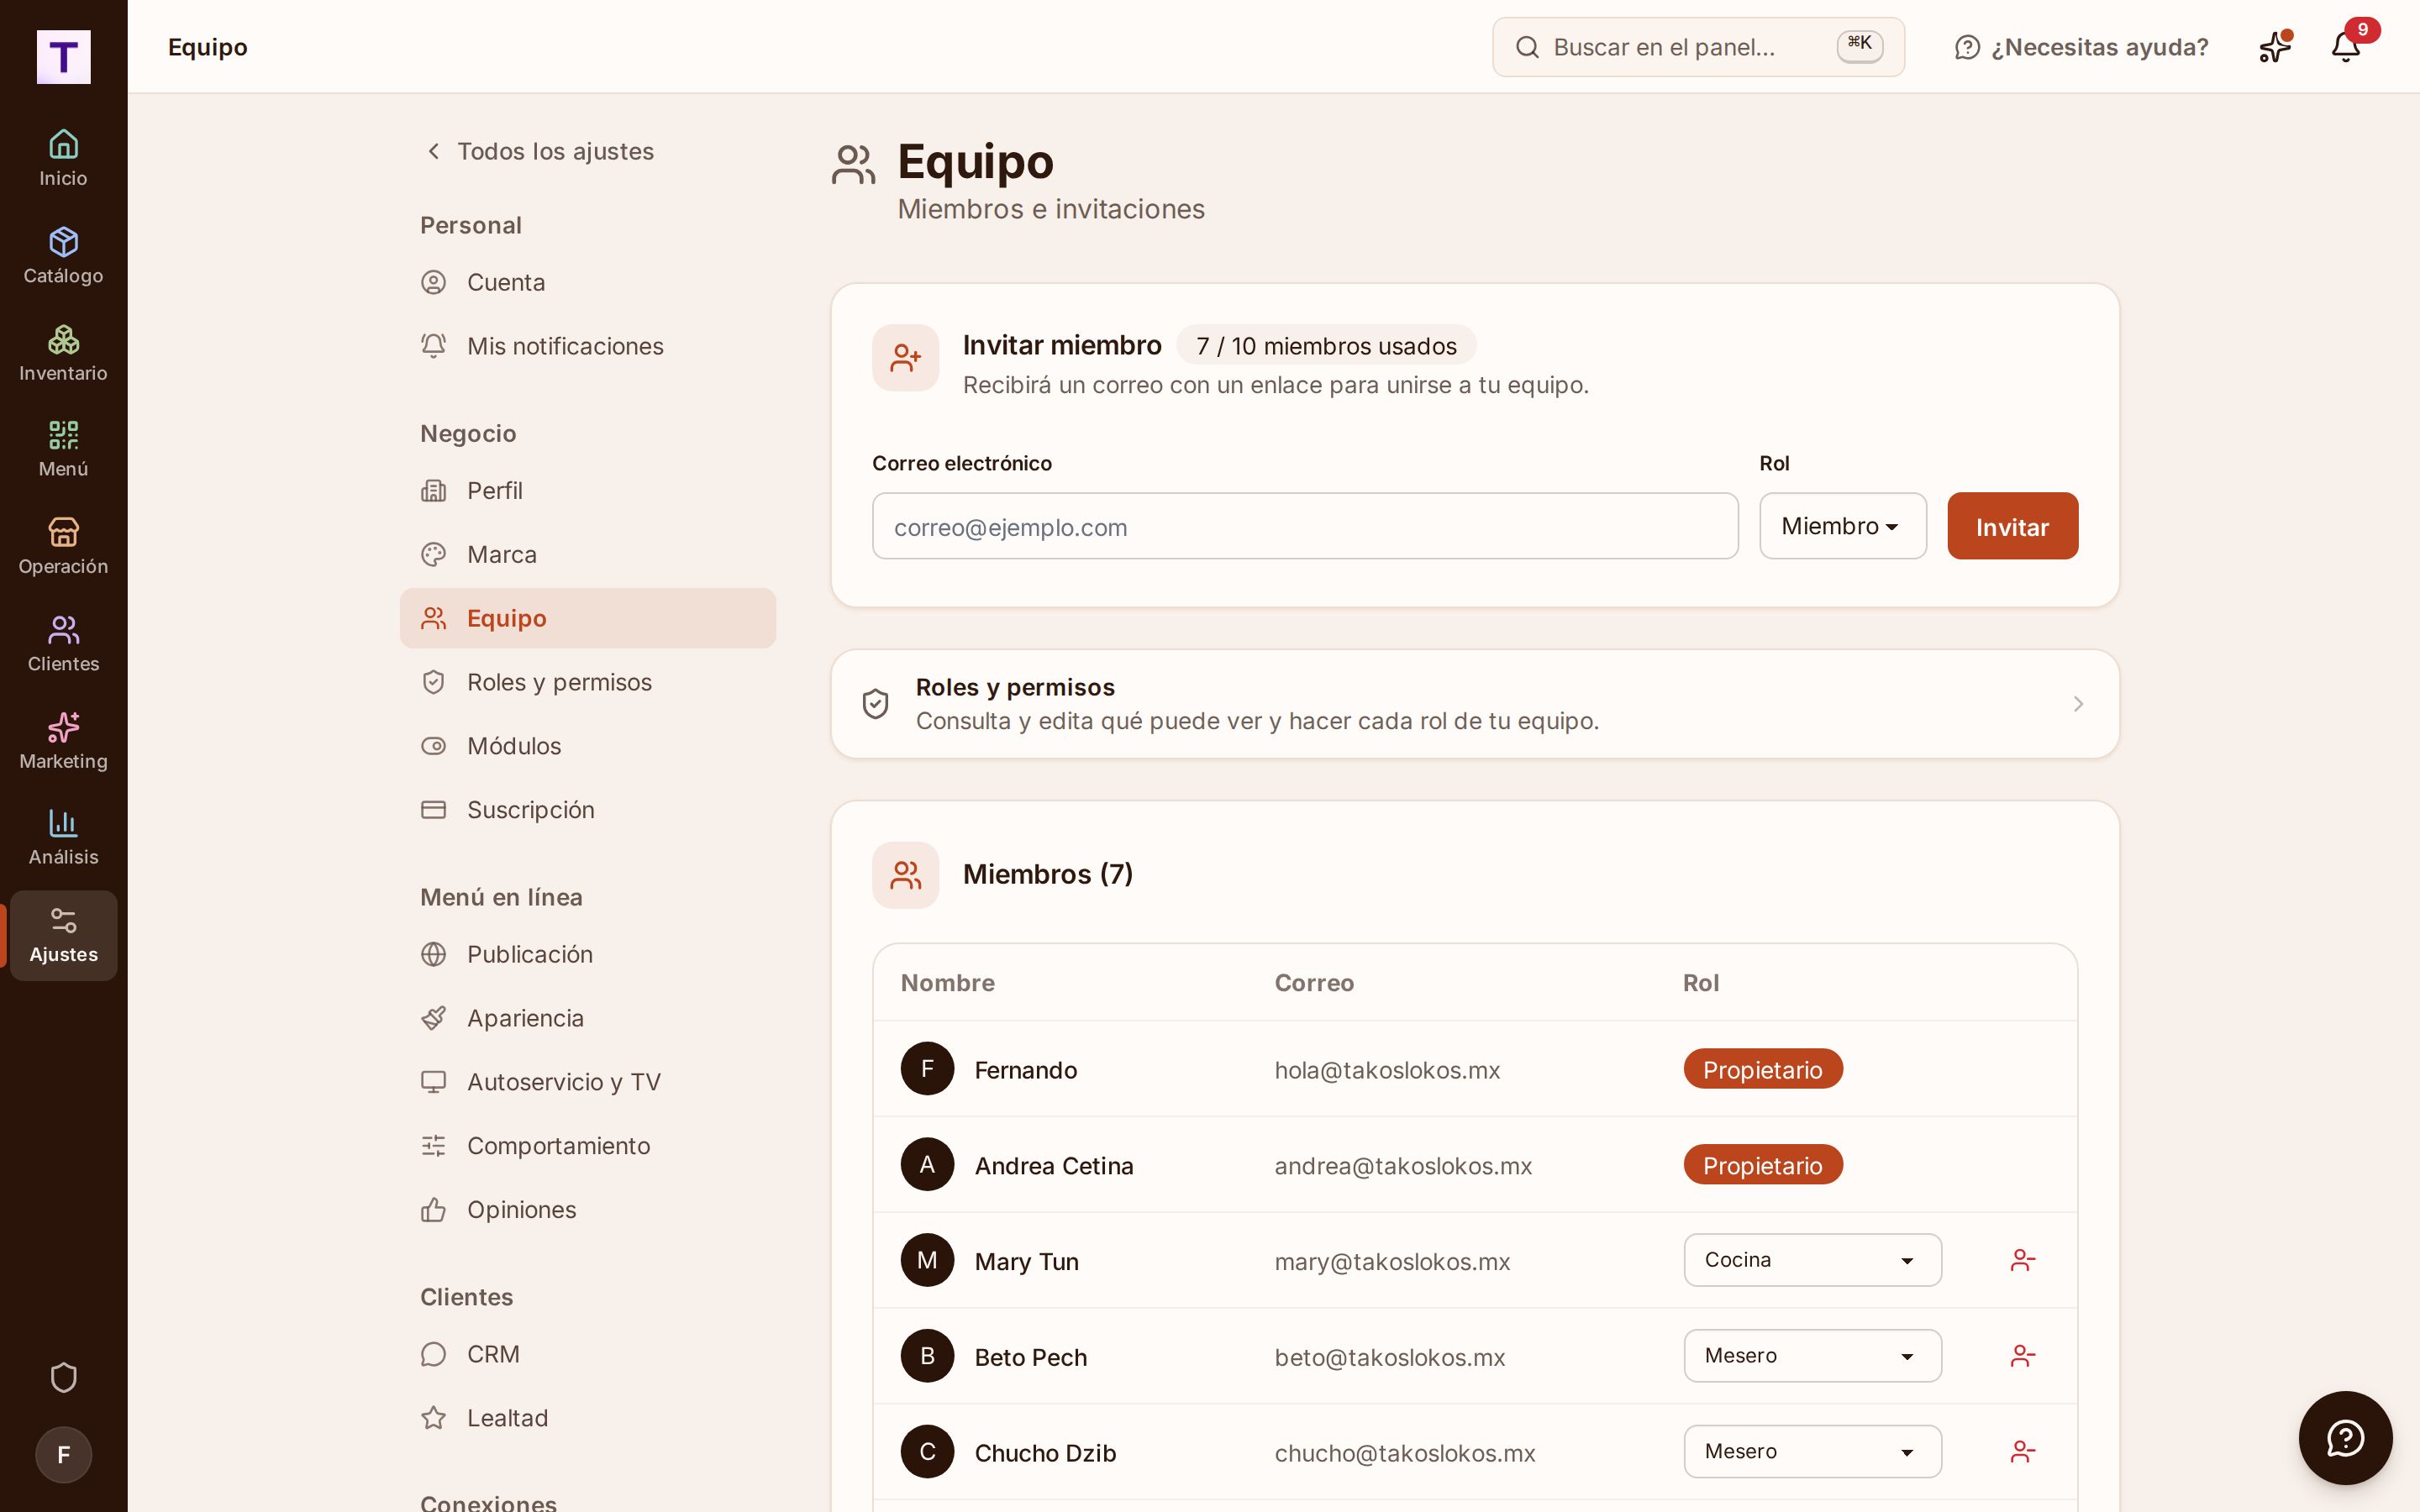Open Autoservicio y TV settings item
The width and height of the screenshot is (2420, 1512).
pos(588,1082)
